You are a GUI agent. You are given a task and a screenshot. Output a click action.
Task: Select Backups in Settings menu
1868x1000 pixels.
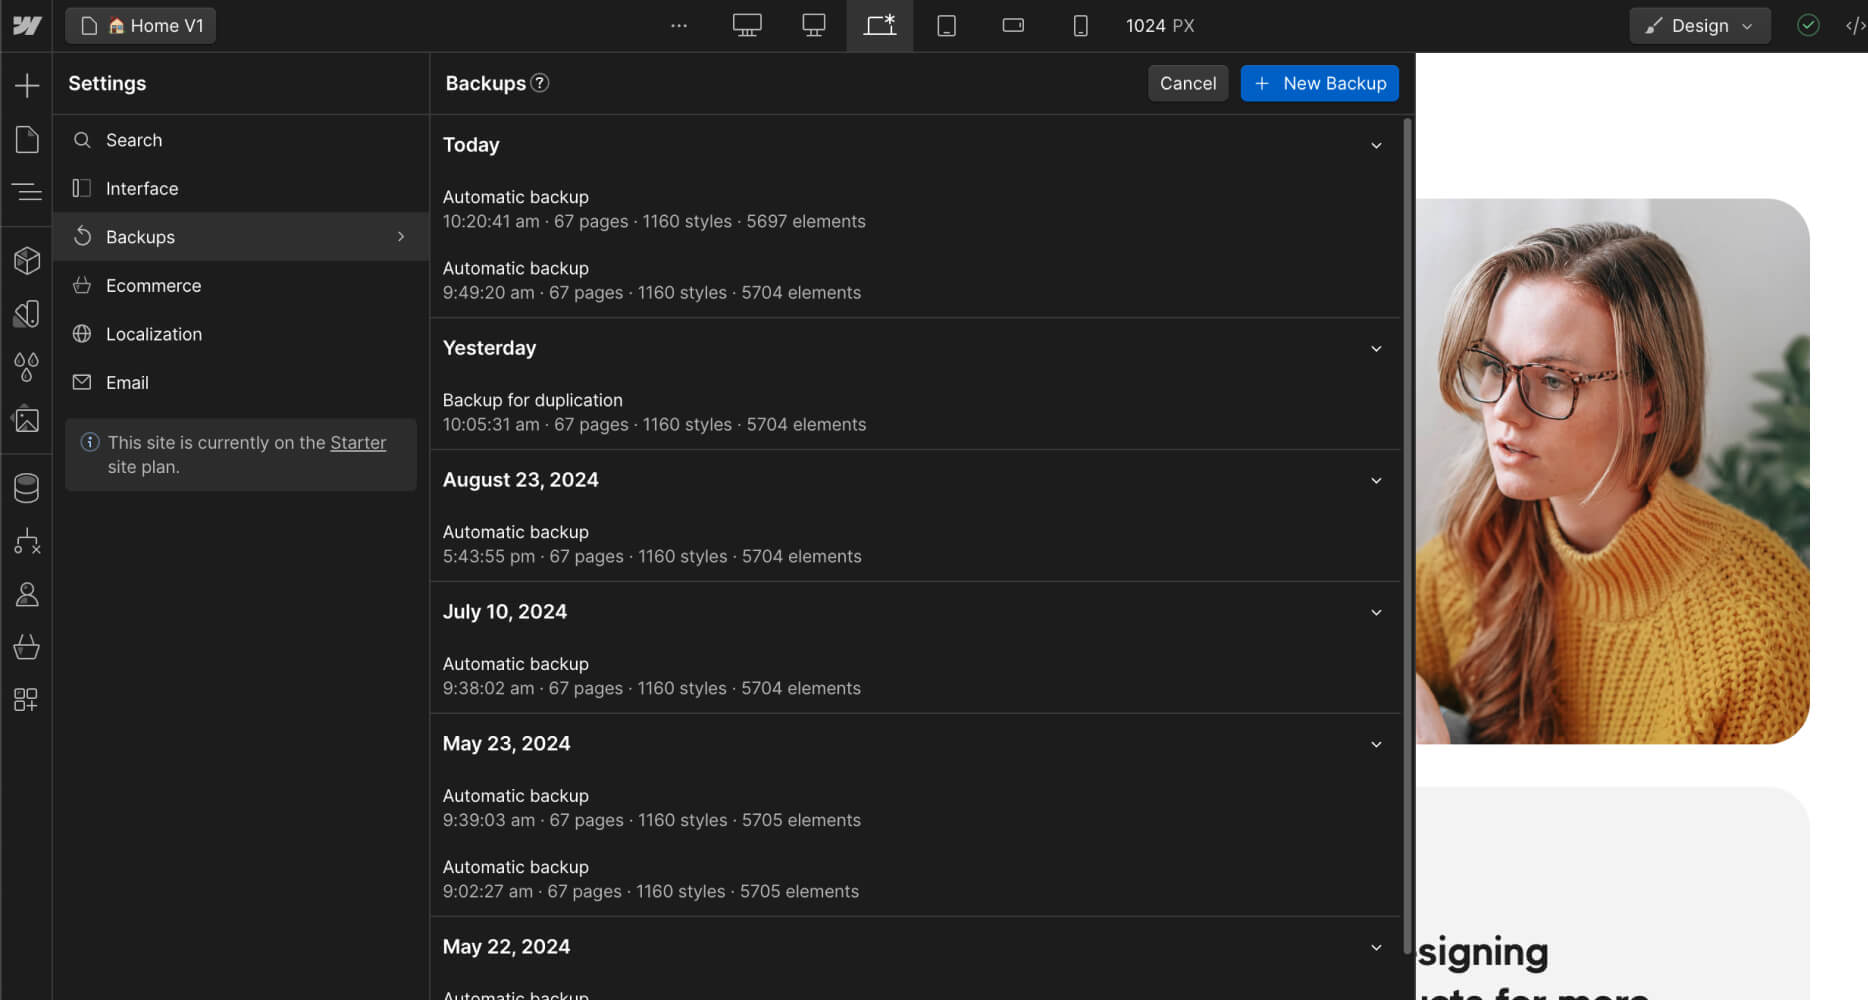coord(240,237)
